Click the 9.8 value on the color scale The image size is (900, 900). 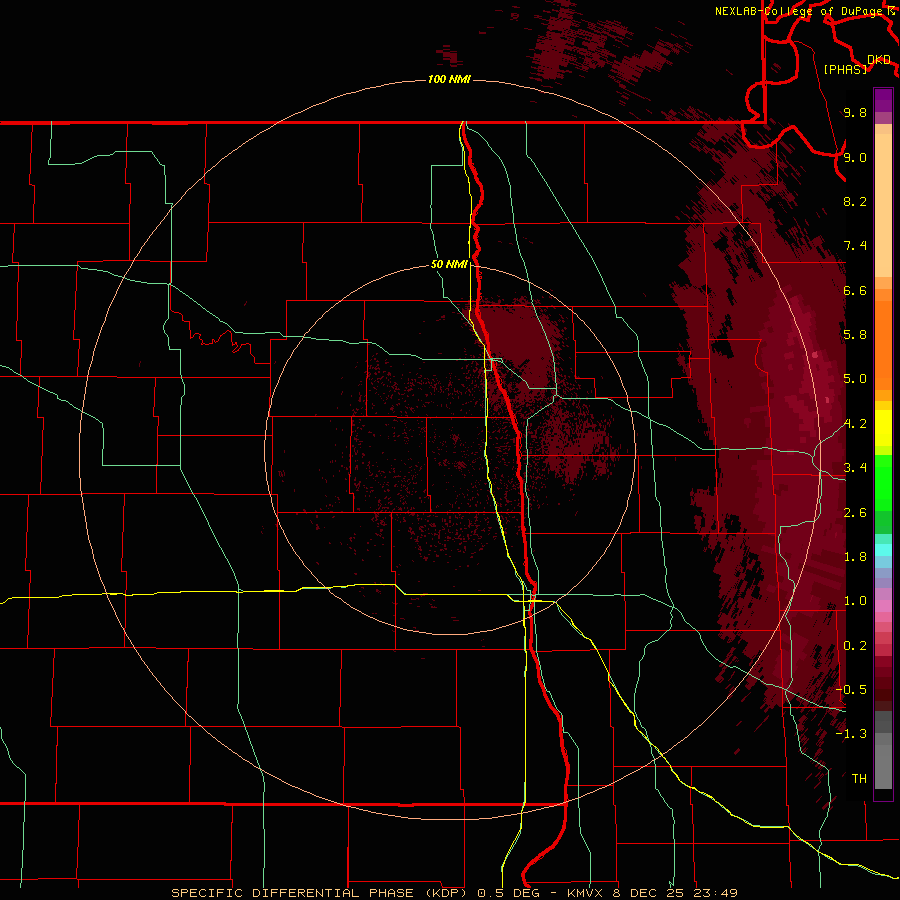[855, 113]
